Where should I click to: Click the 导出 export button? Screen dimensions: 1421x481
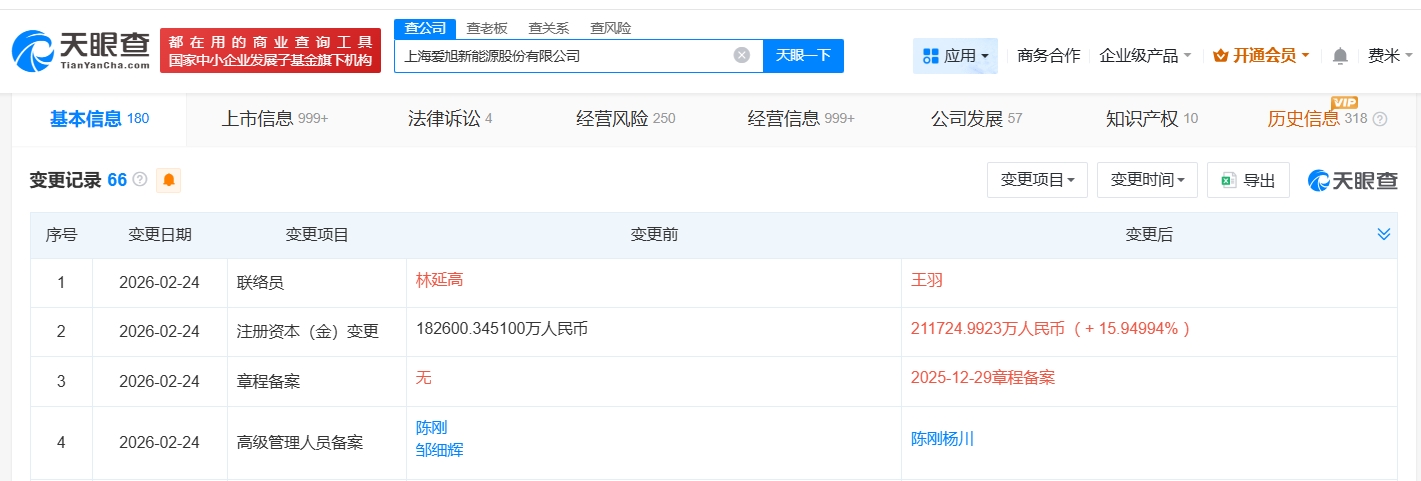pos(1248,180)
